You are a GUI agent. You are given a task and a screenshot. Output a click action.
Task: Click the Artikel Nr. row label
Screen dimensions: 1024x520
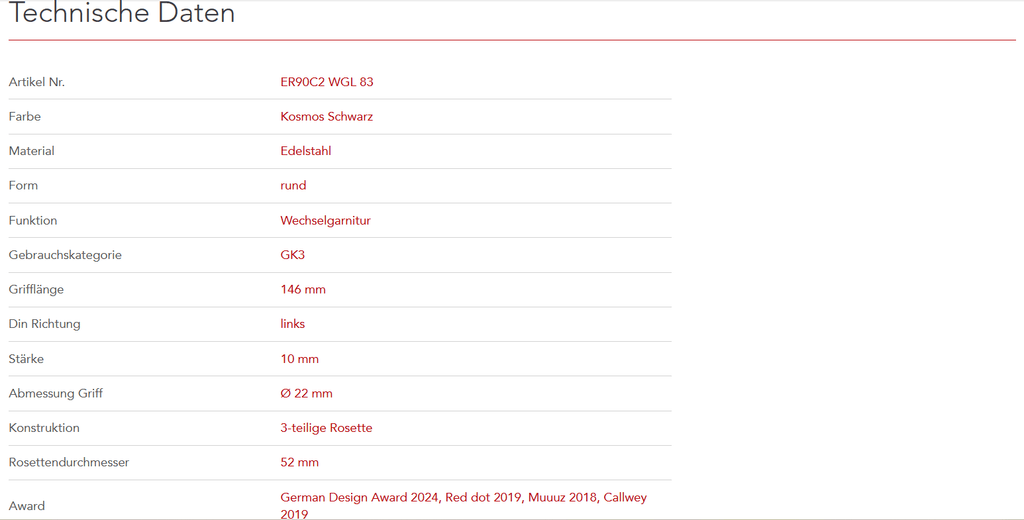pos(36,82)
